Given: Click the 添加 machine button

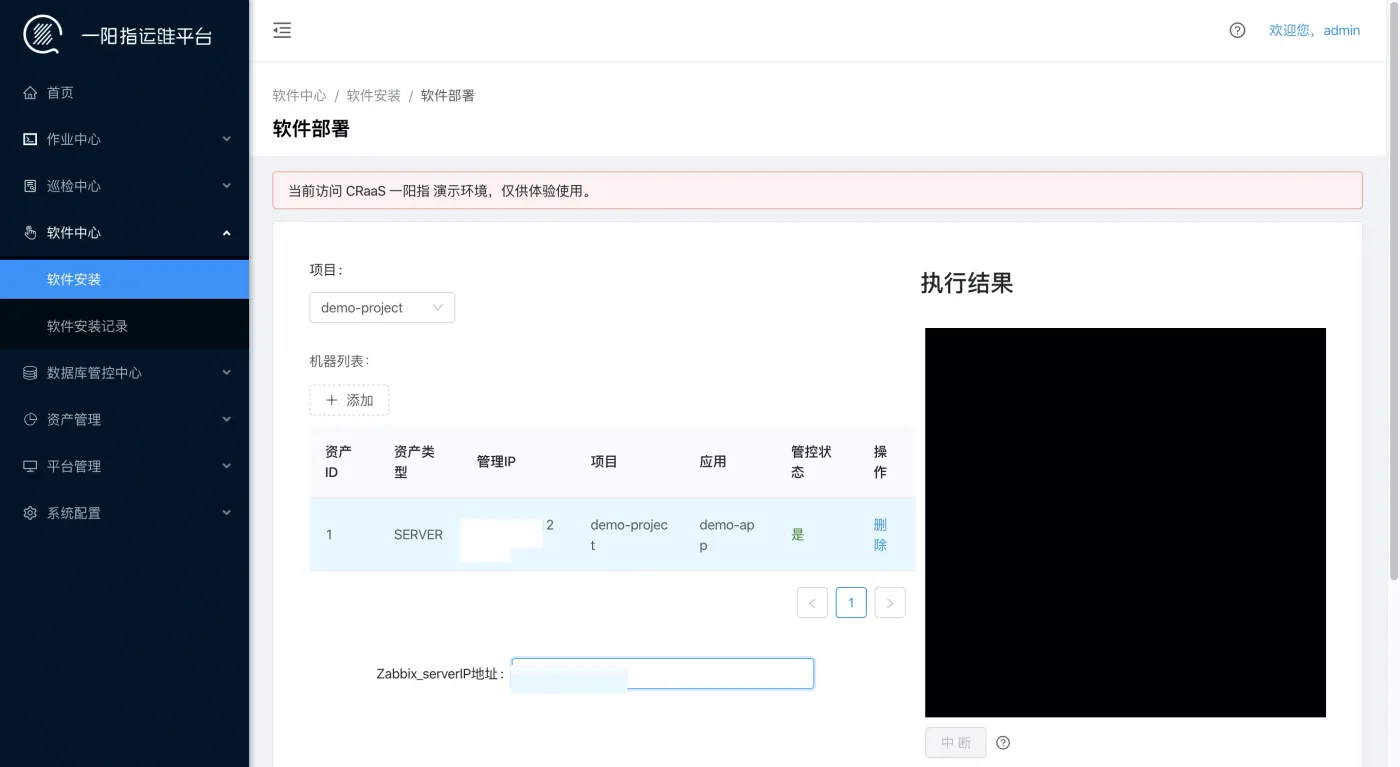Looking at the screenshot, I should [x=349, y=400].
